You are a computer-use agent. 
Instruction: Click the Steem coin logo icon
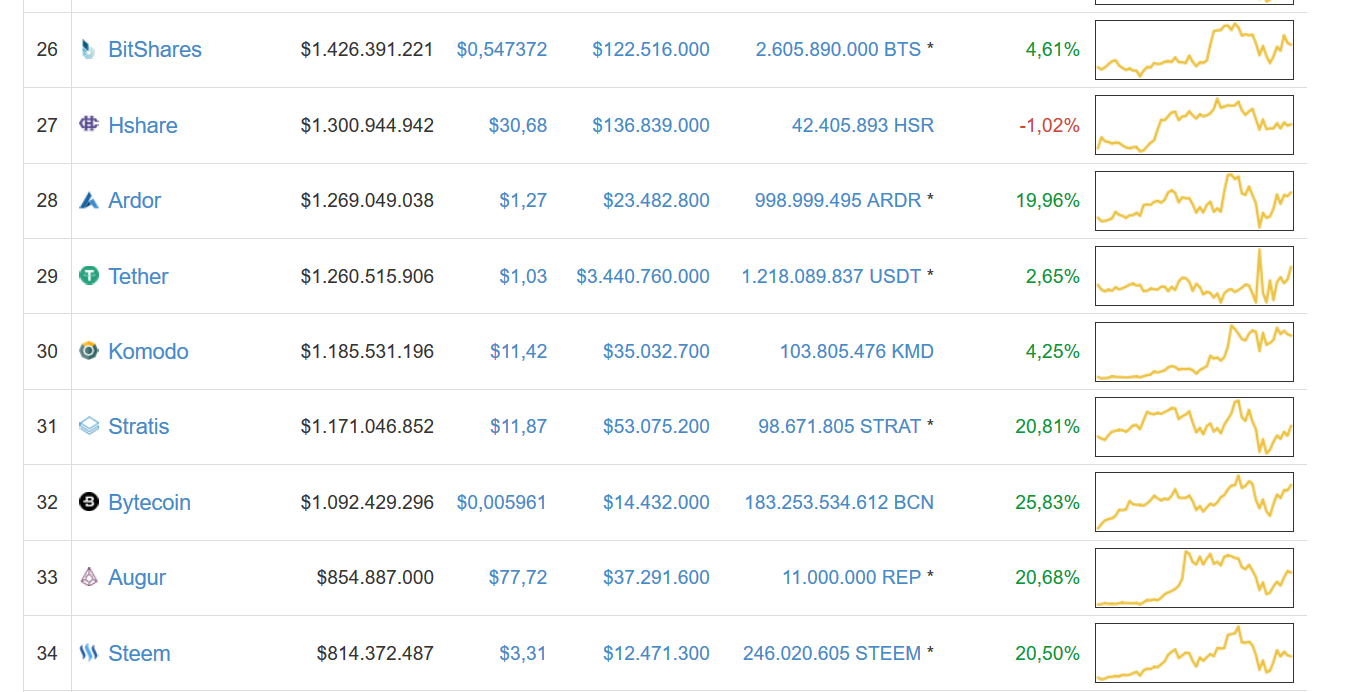coord(89,653)
